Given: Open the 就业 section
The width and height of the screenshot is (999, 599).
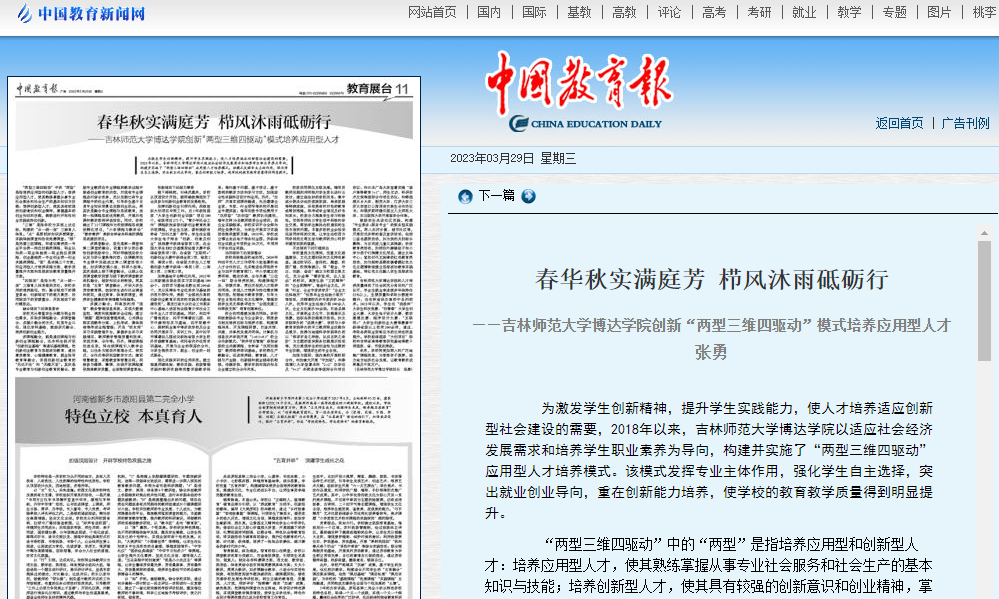Looking at the screenshot, I should tap(804, 12).
